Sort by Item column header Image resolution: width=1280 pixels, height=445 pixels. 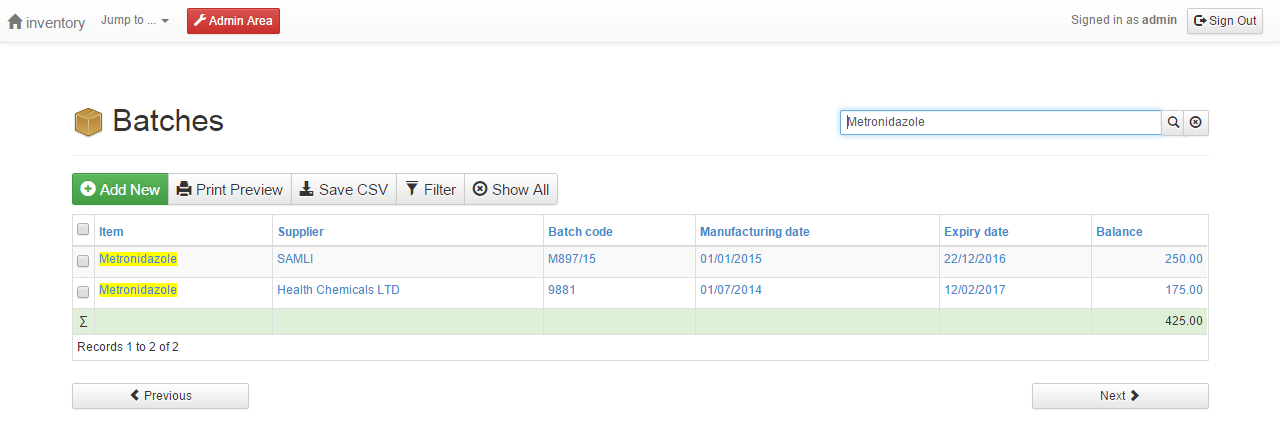(x=111, y=231)
